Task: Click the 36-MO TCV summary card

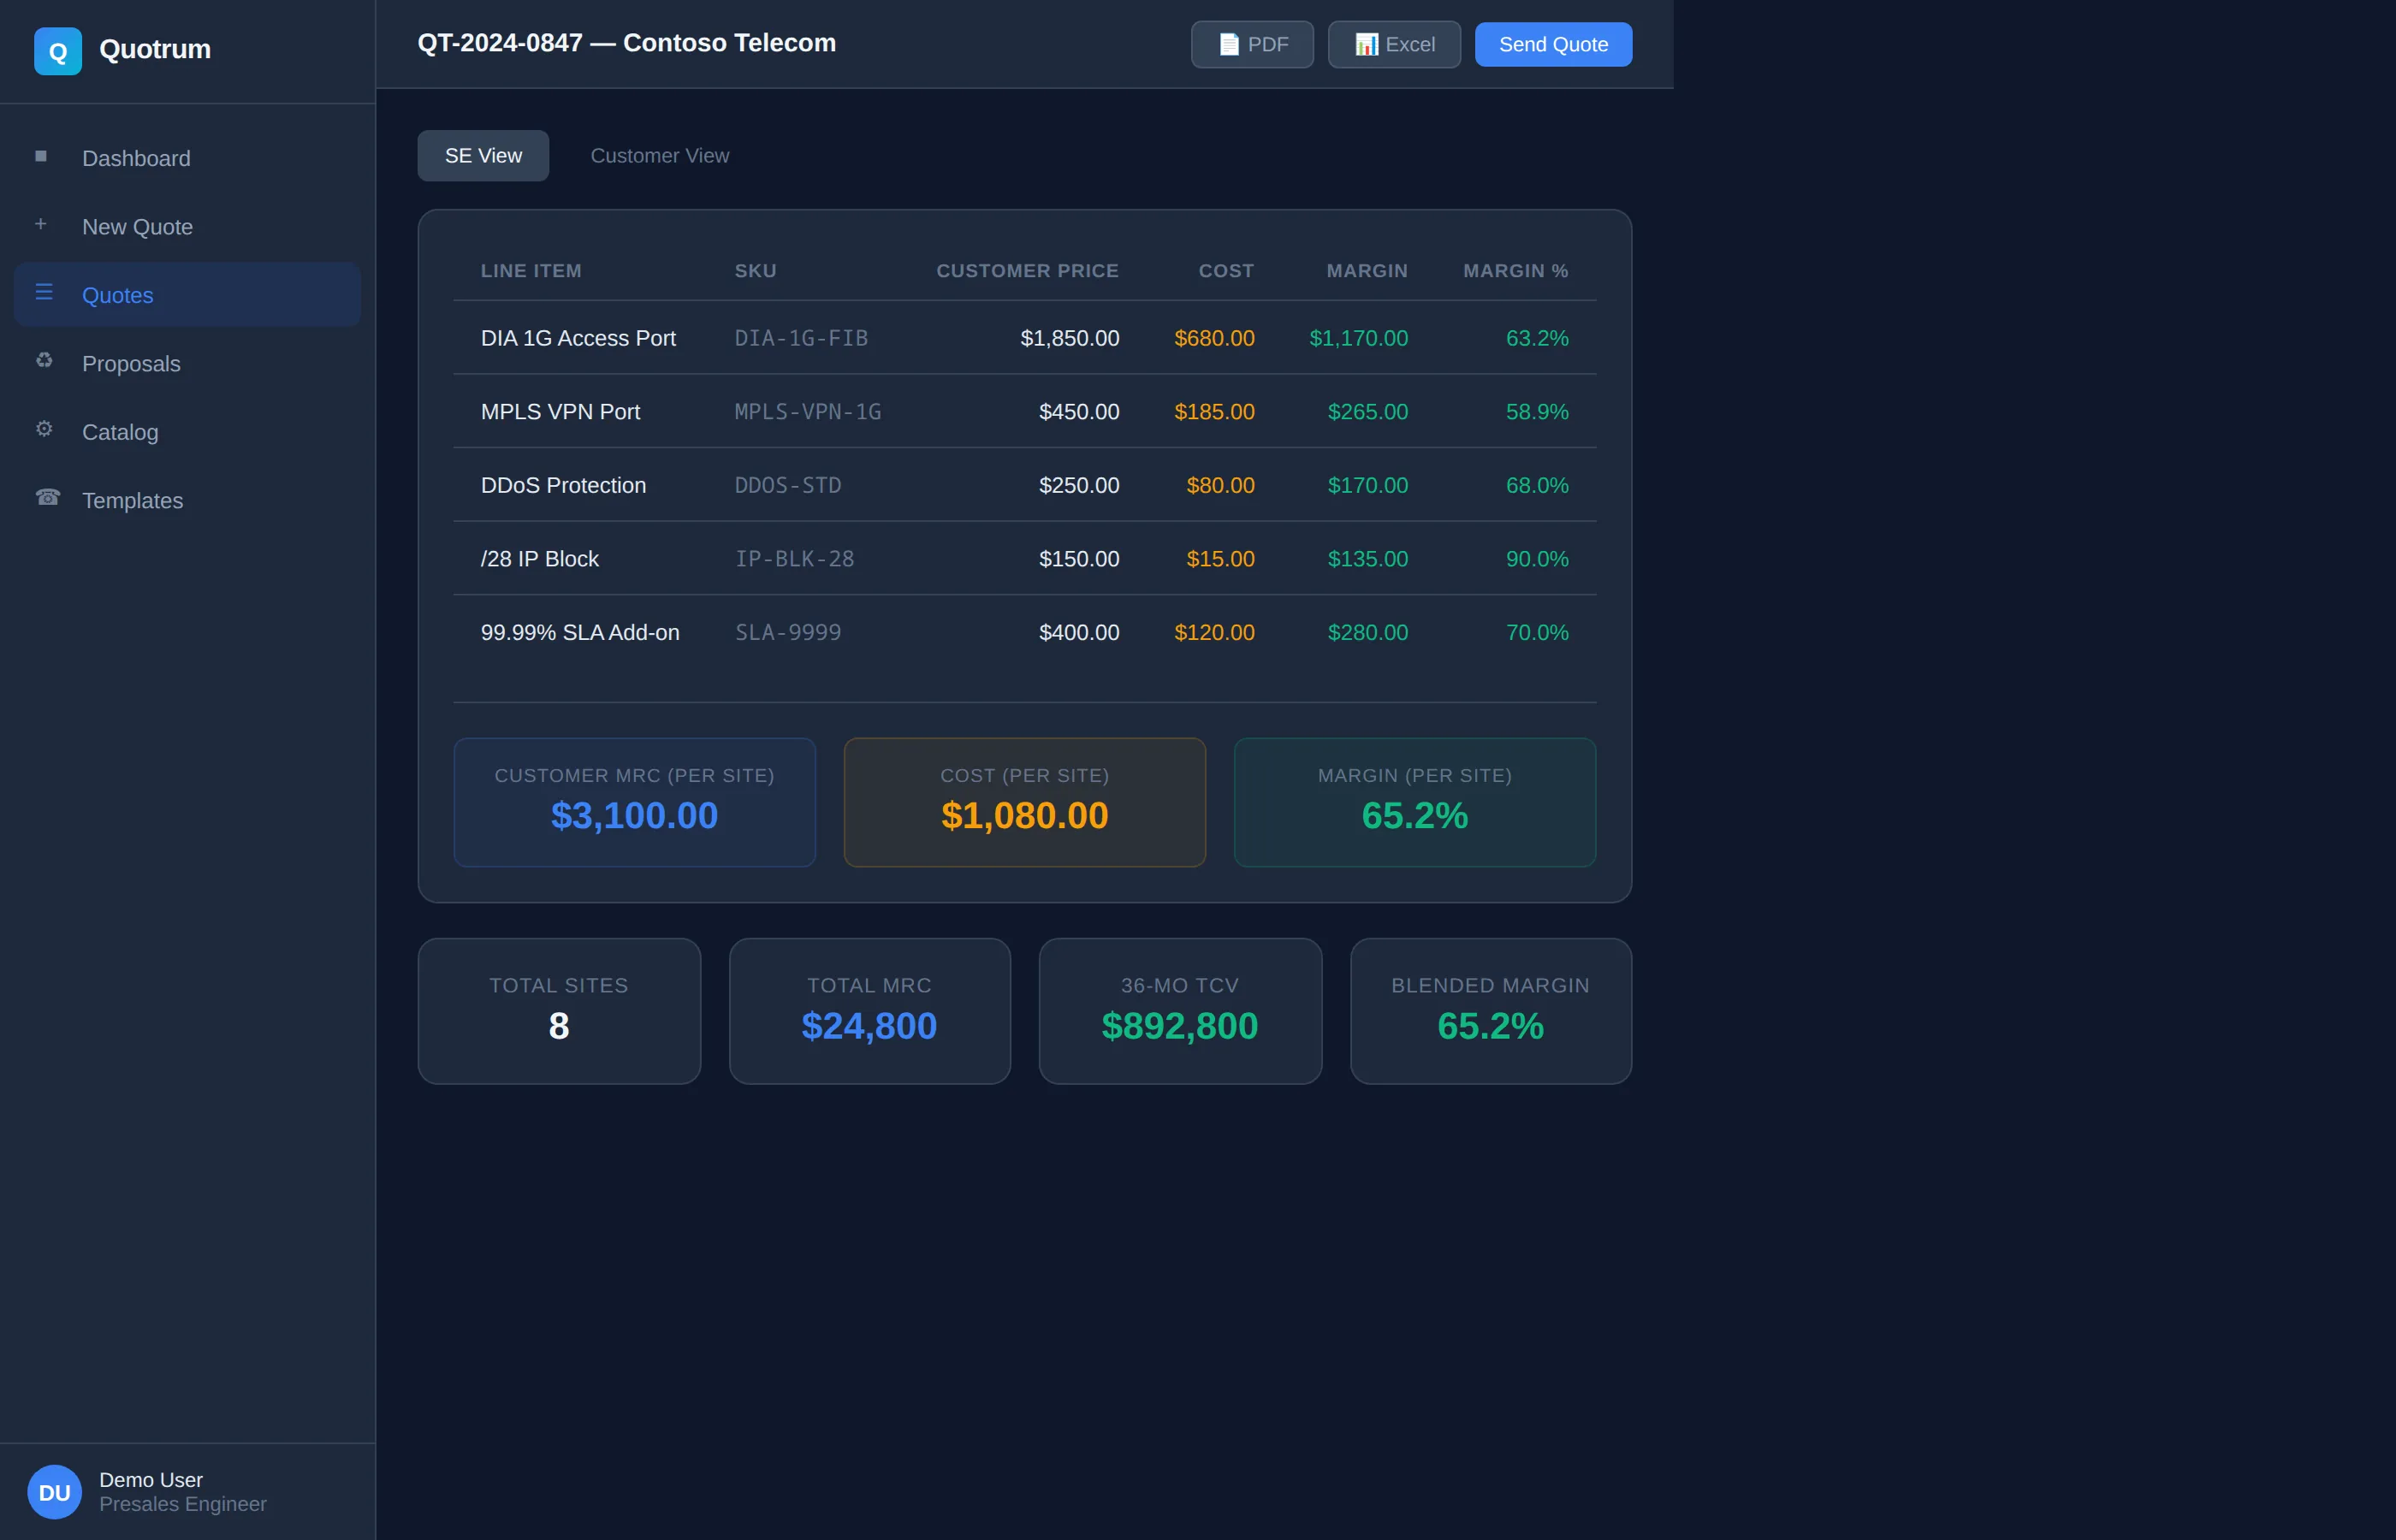Action: click(x=1179, y=1011)
